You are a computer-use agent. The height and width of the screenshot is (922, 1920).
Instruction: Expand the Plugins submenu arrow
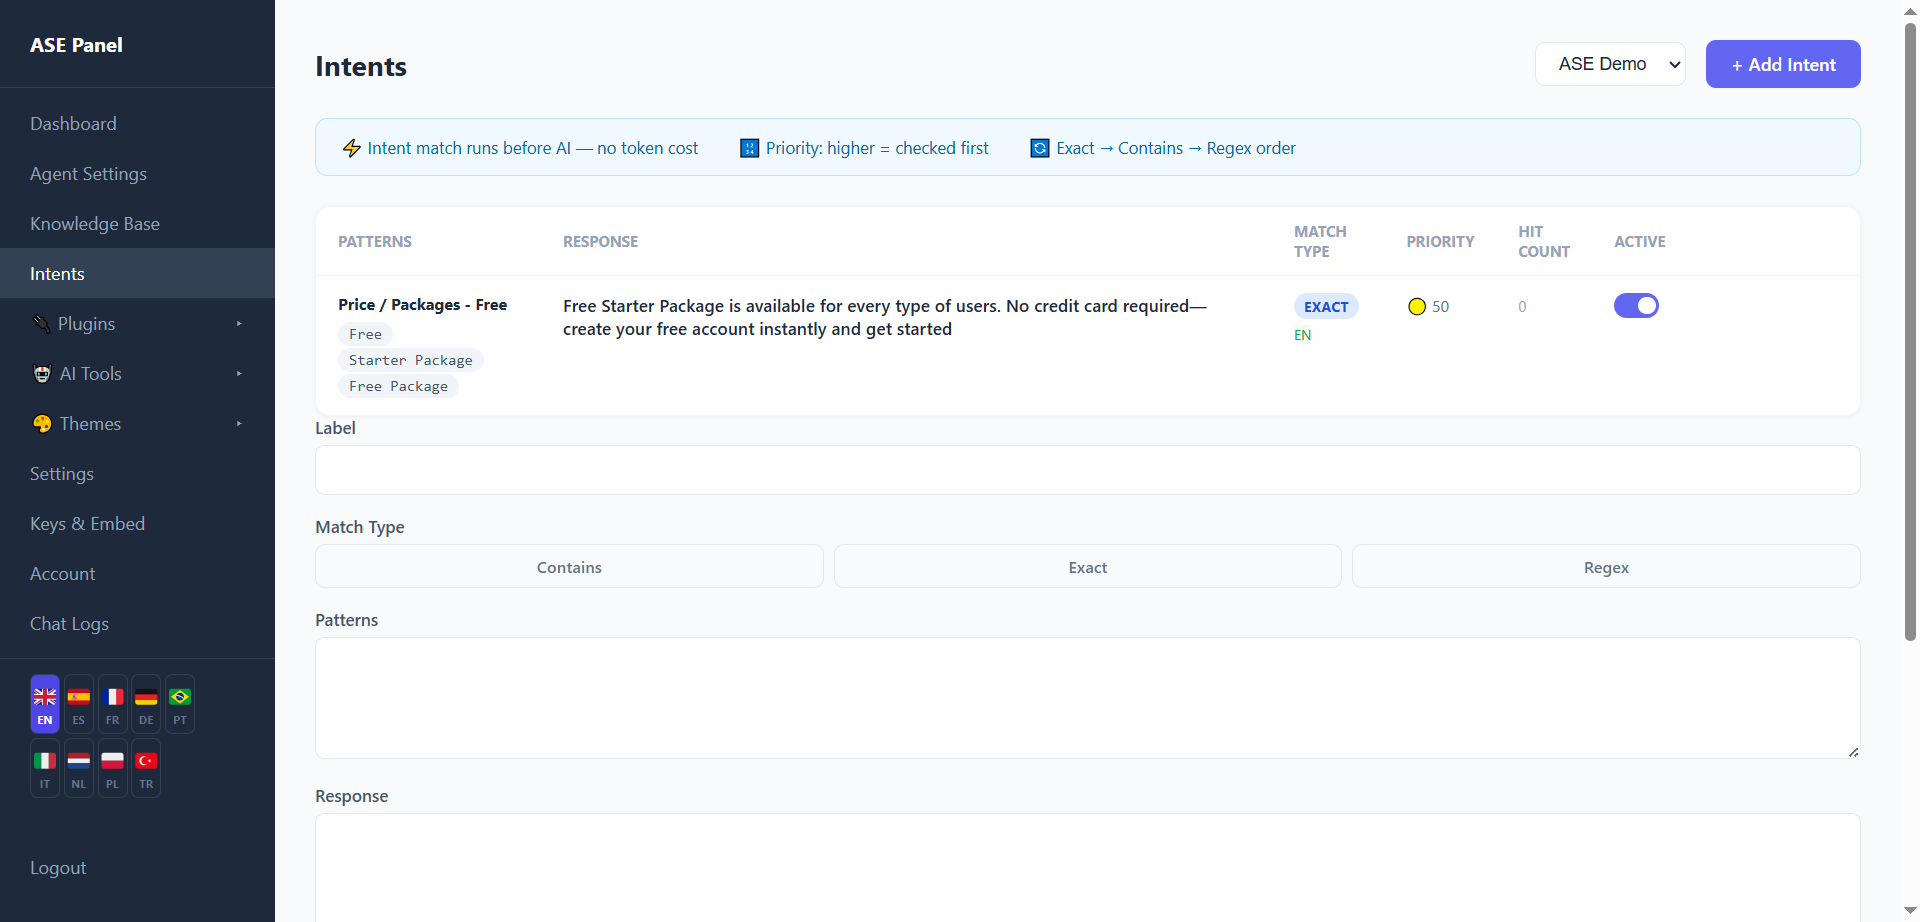[239, 324]
